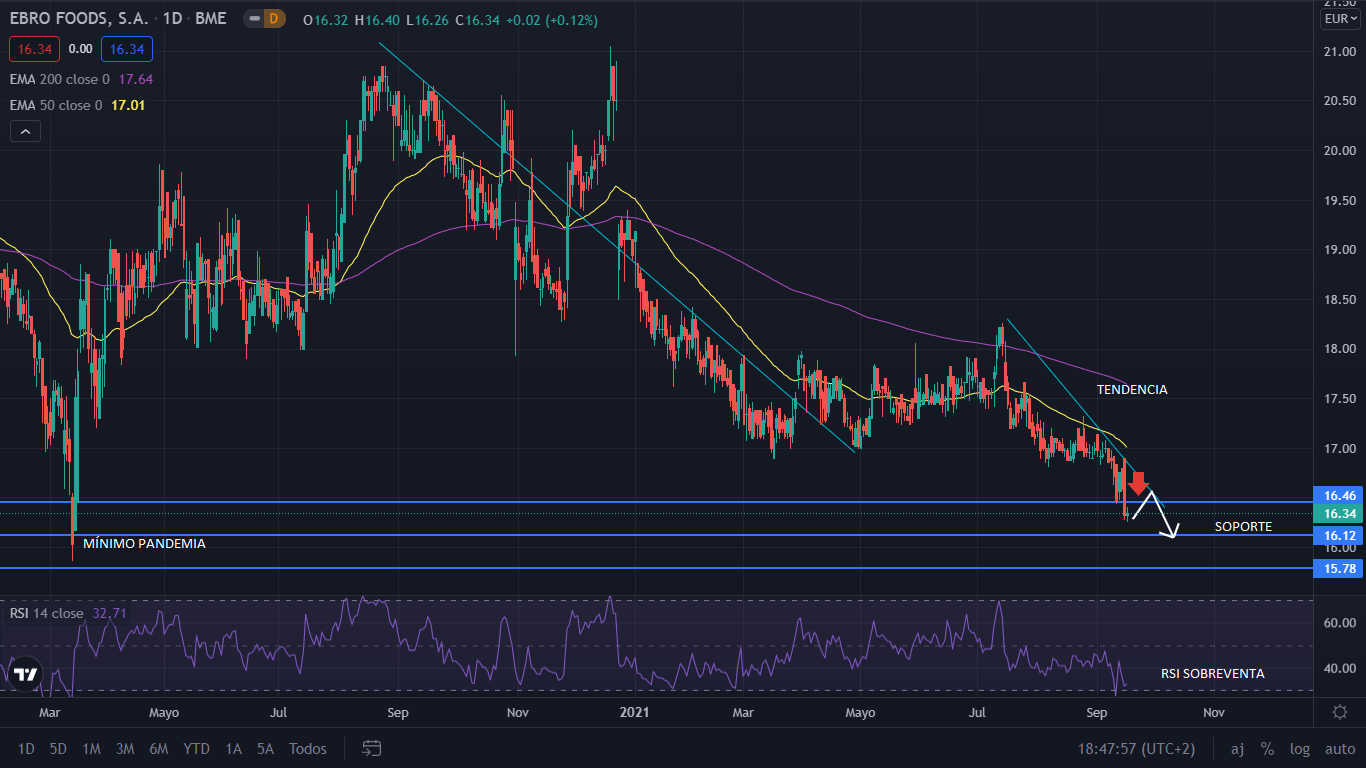Screen dimensions: 1366x768
Task: Open the timezone menu showing UTC+2
Action: click(1136, 748)
